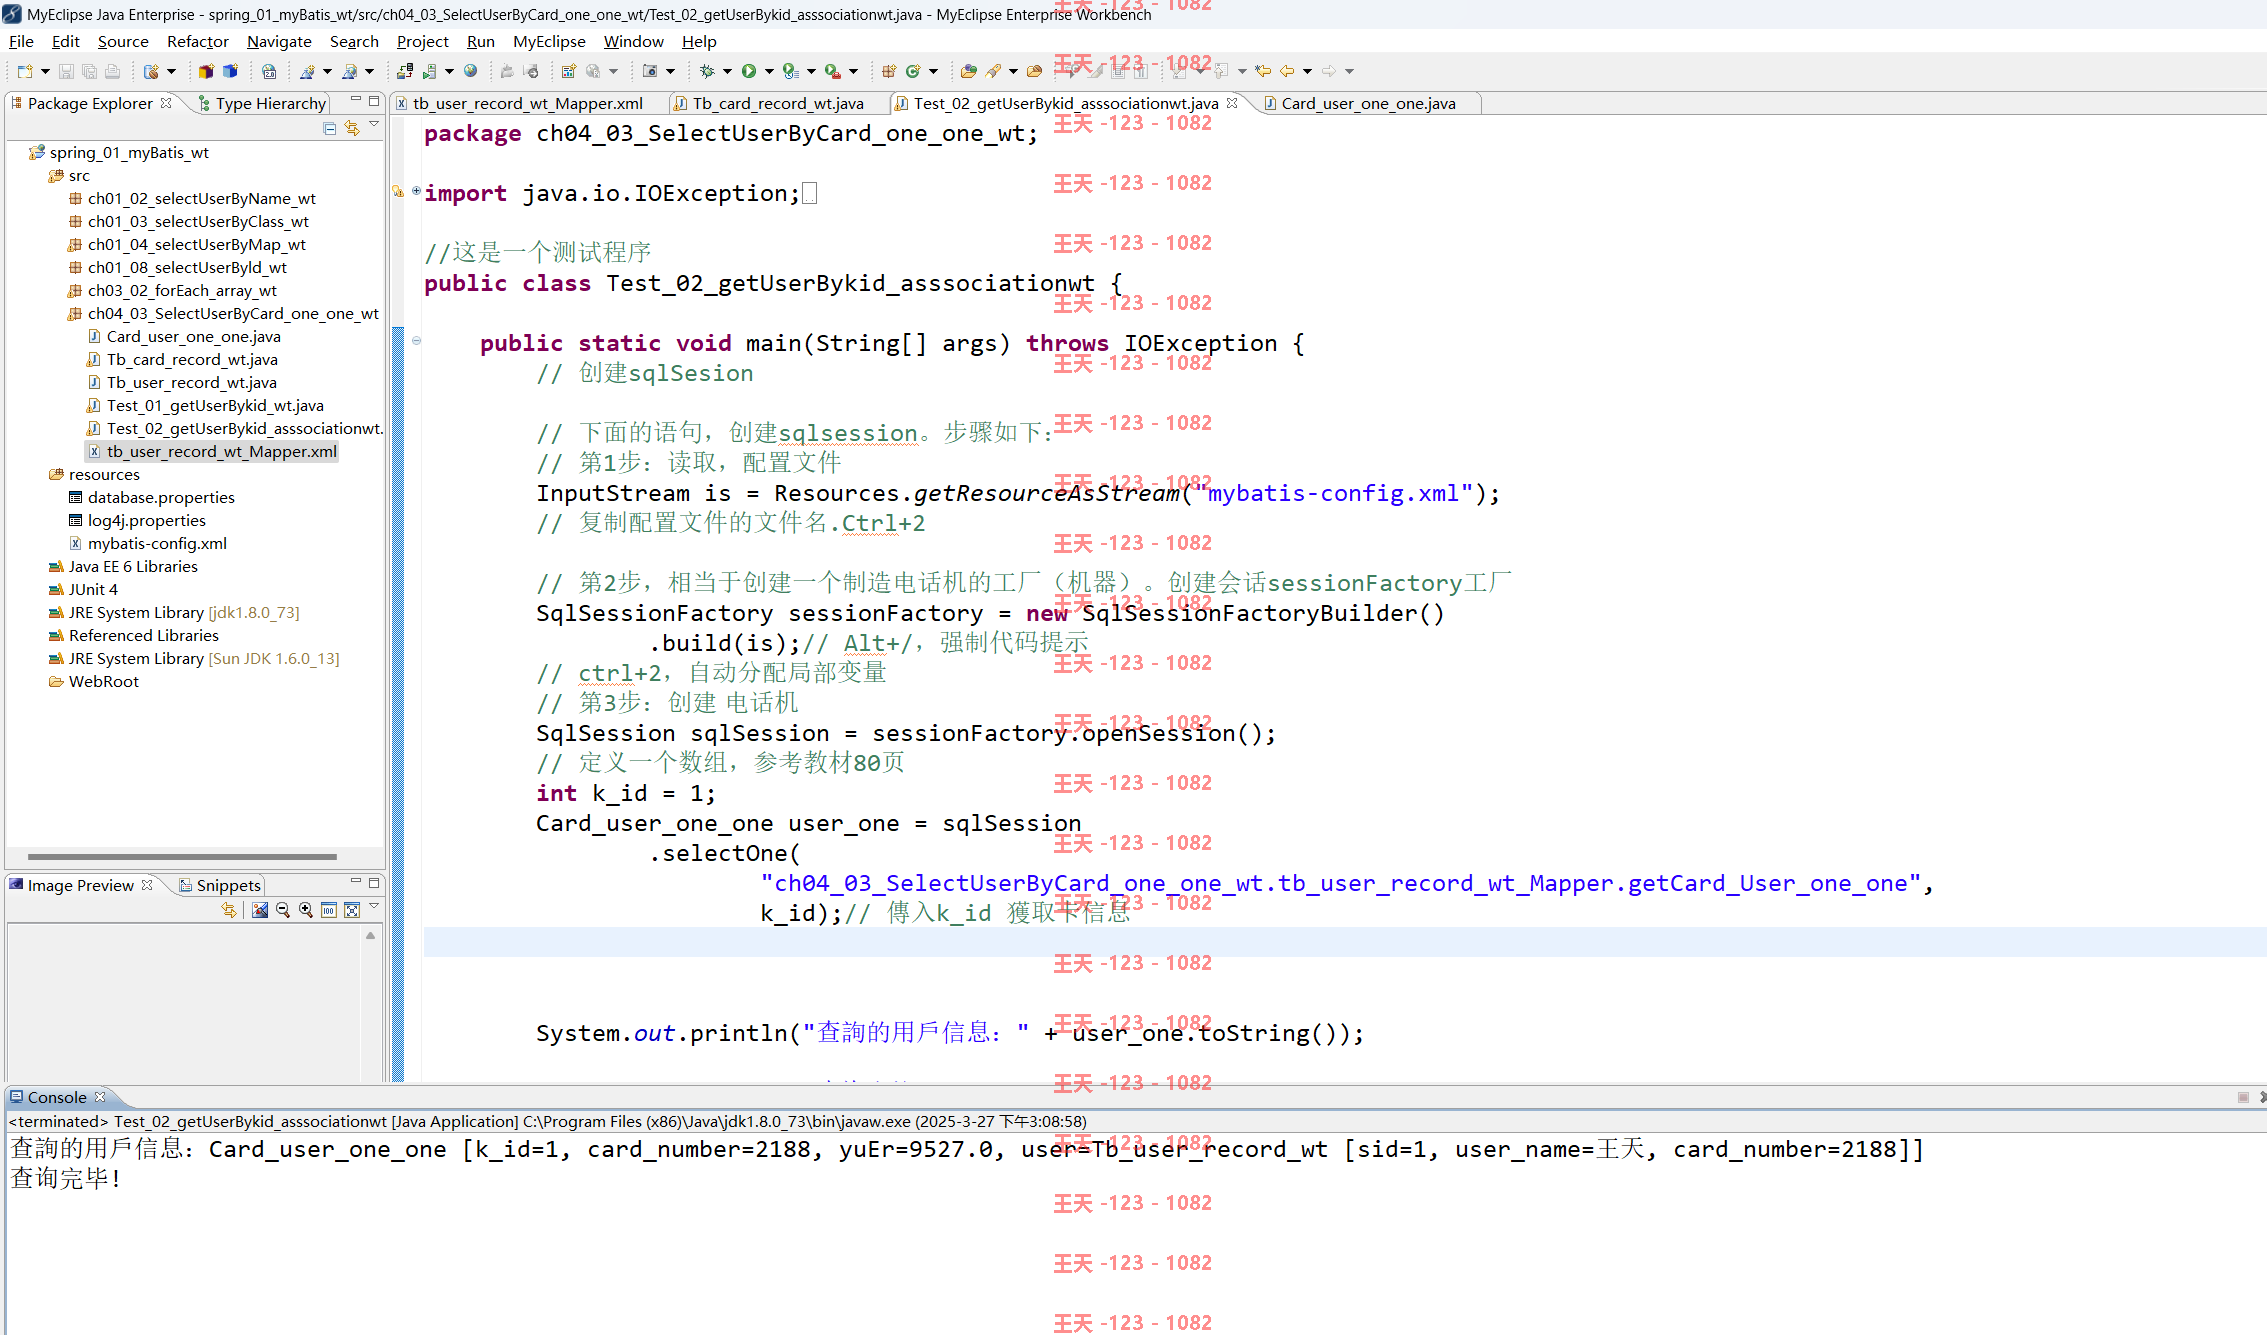Expand the folded import block
Image resolution: width=2267 pixels, height=1335 pixels.
click(x=416, y=190)
